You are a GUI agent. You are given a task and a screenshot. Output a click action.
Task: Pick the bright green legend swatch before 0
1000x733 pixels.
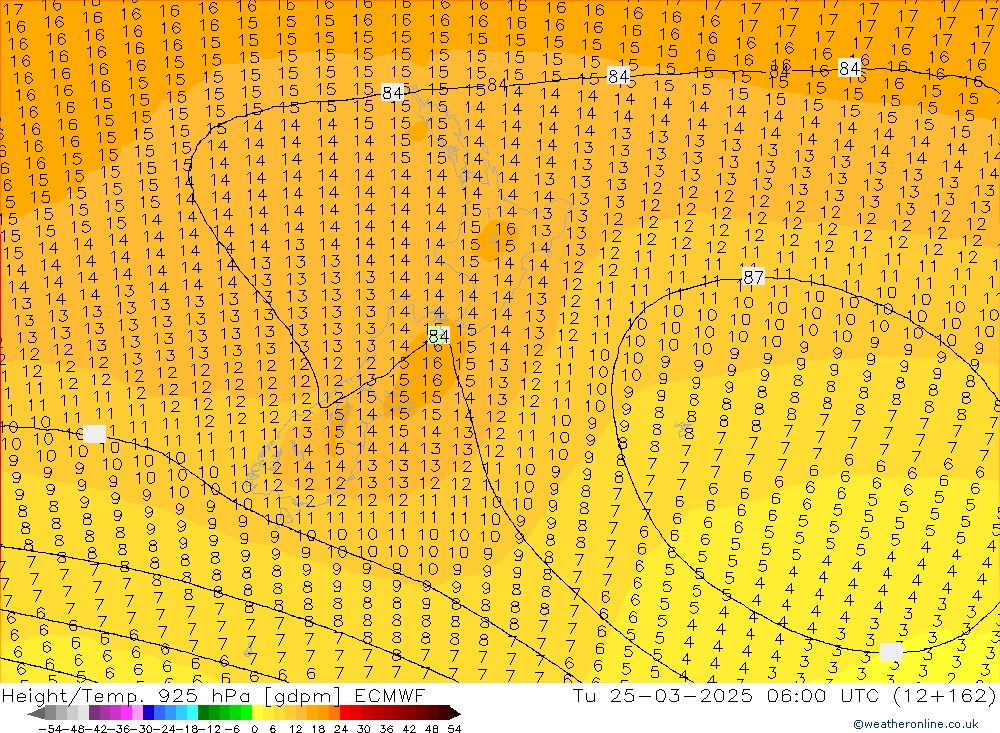[x=246, y=713]
